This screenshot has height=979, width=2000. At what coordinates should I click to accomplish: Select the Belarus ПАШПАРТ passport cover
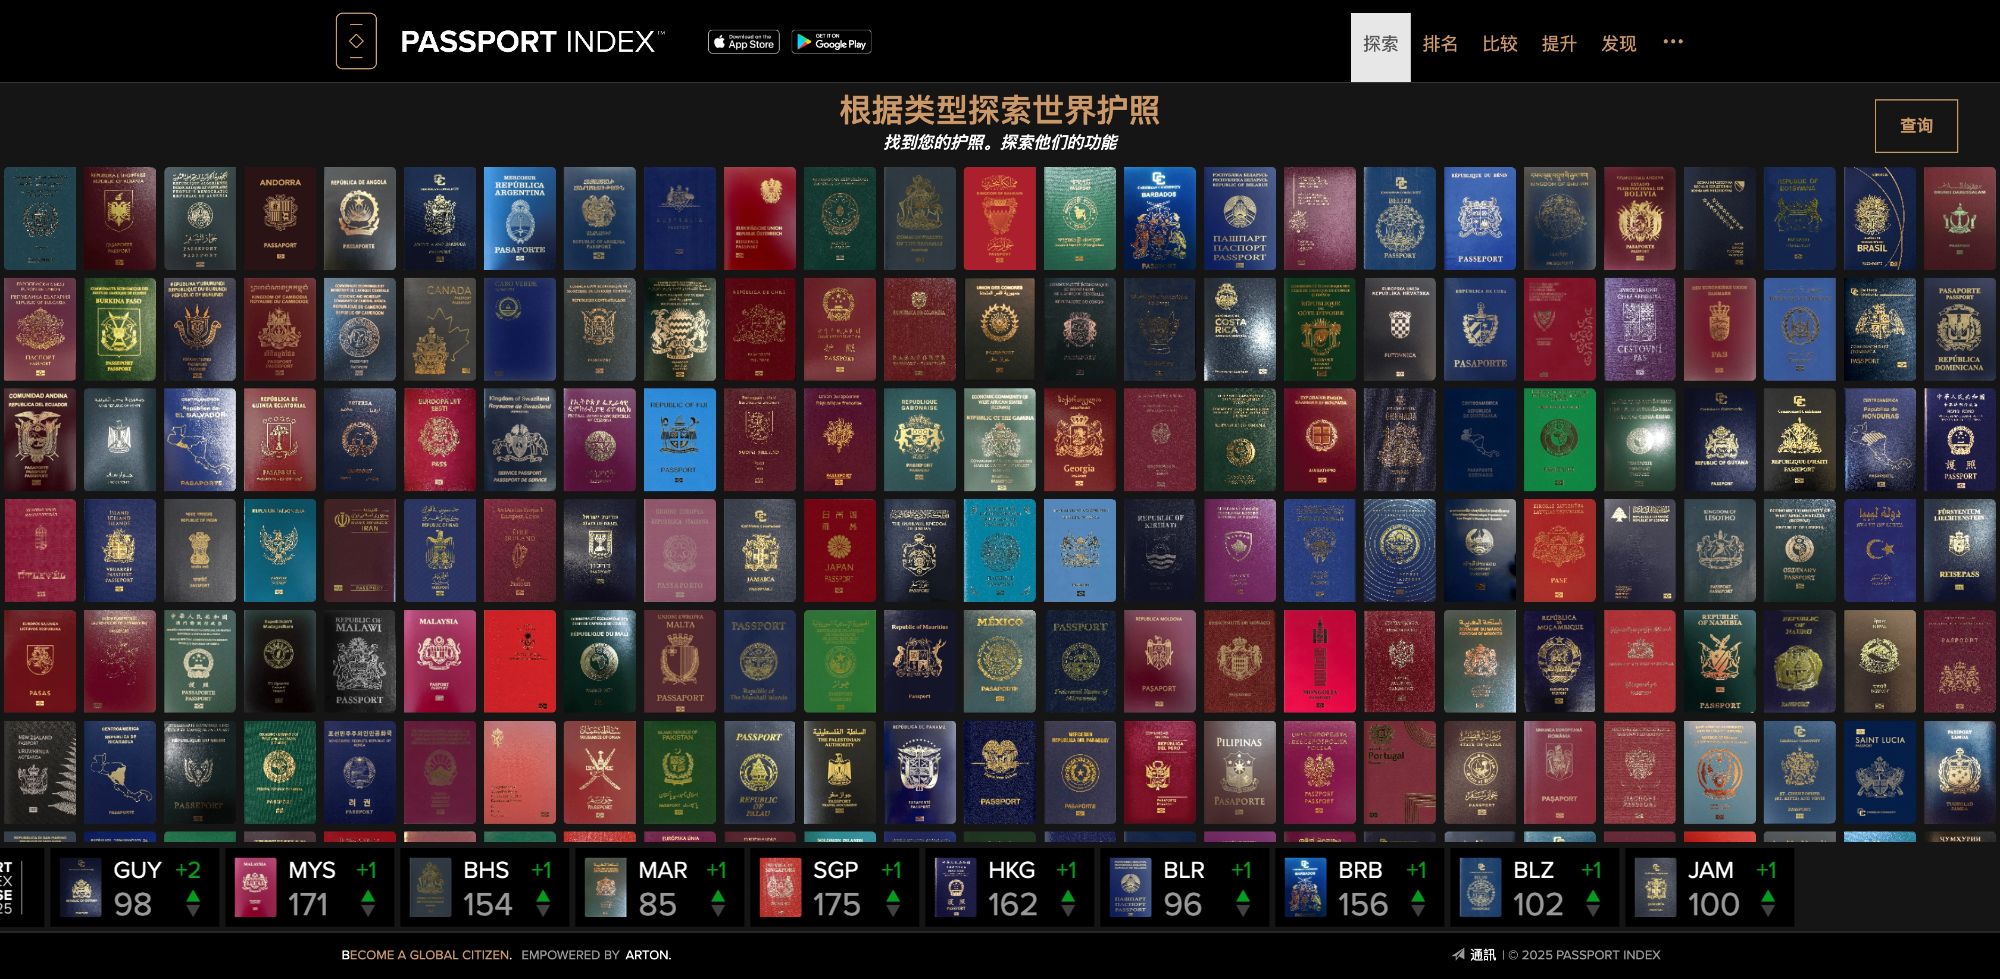1240,219
